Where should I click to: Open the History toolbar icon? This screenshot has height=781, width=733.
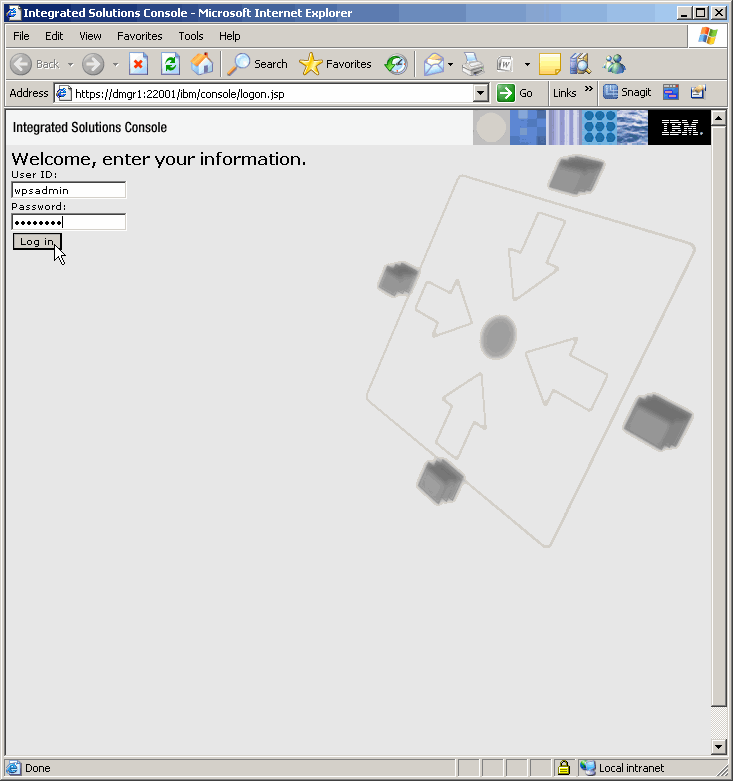click(x=396, y=64)
